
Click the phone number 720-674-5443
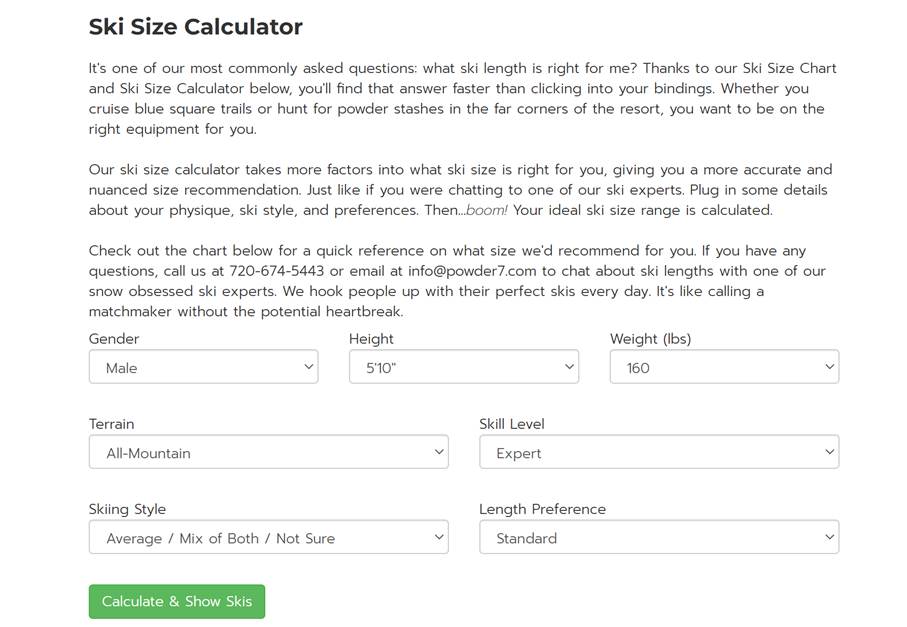click(276, 271)
